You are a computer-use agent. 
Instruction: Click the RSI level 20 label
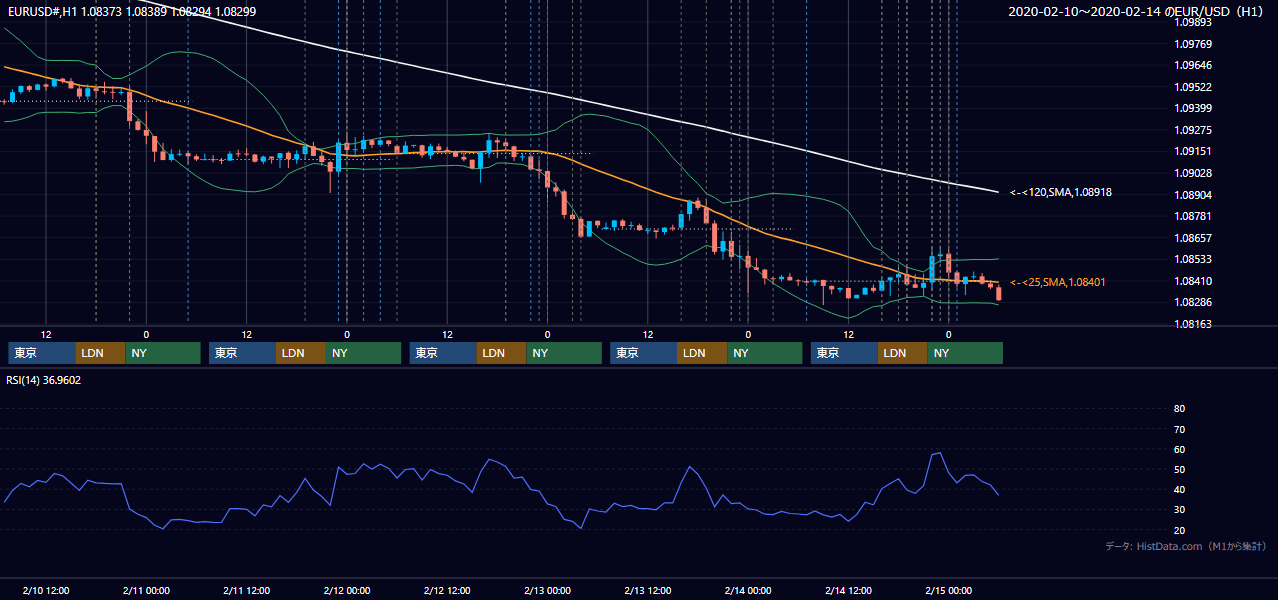[x=1179, y=530]
